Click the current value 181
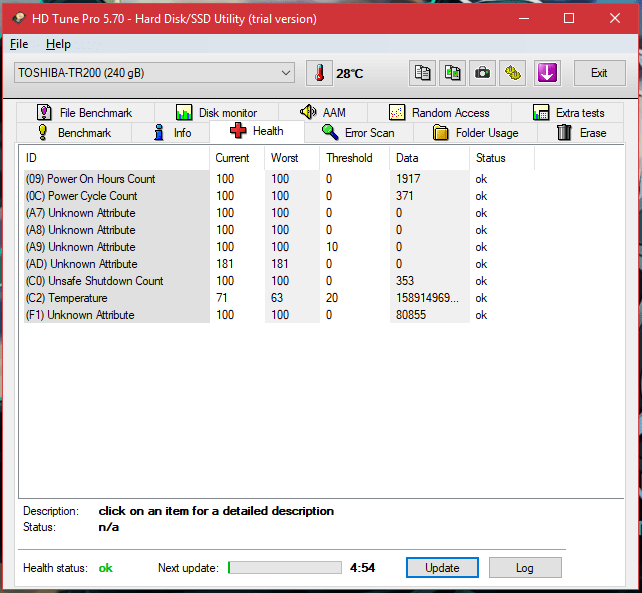The width and height of the screenshot is (642, 593). click(225, 264)
